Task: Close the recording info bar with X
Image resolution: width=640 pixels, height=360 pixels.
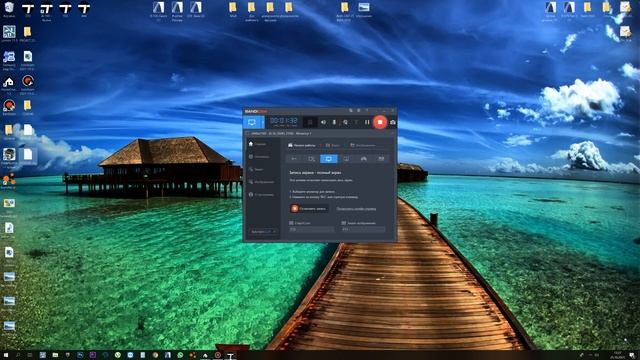Action: pyautogui.click(x=392, y=133)
